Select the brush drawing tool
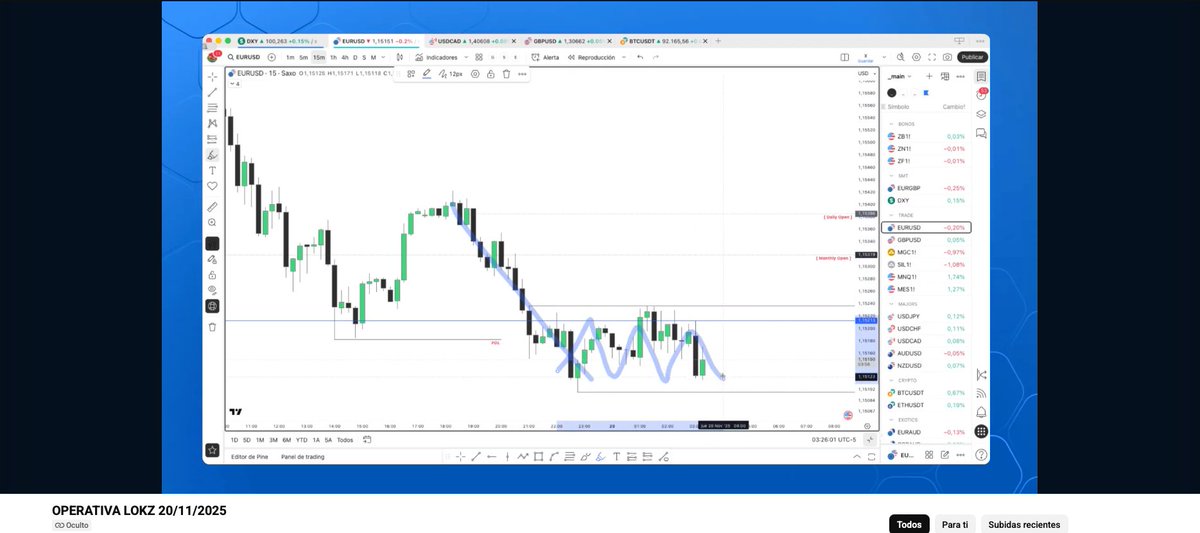Viewport: 1200px width, 533px height. [212, 155]
